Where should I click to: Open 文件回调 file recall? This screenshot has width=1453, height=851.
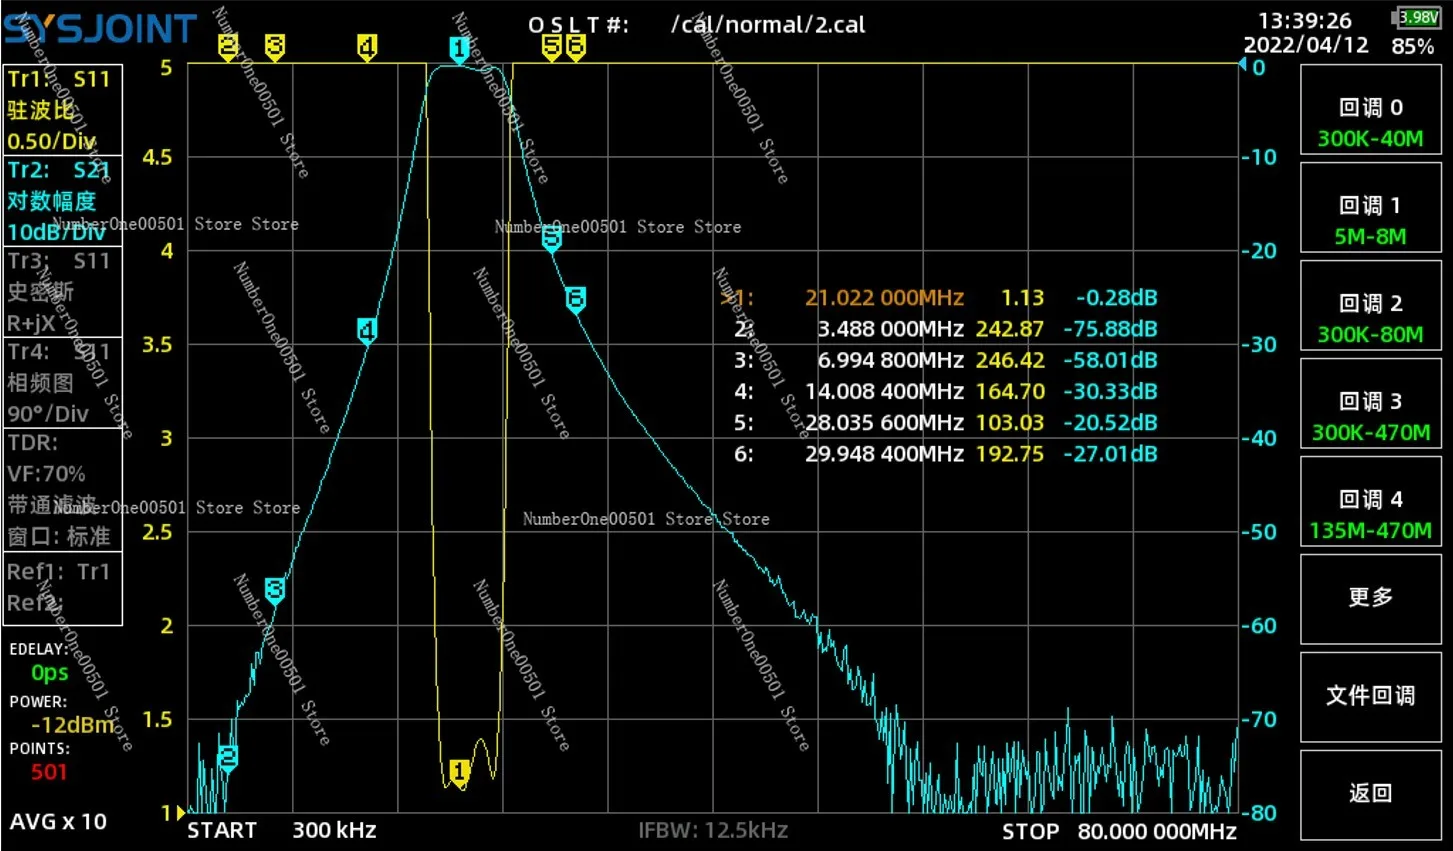click(1370, 697)
